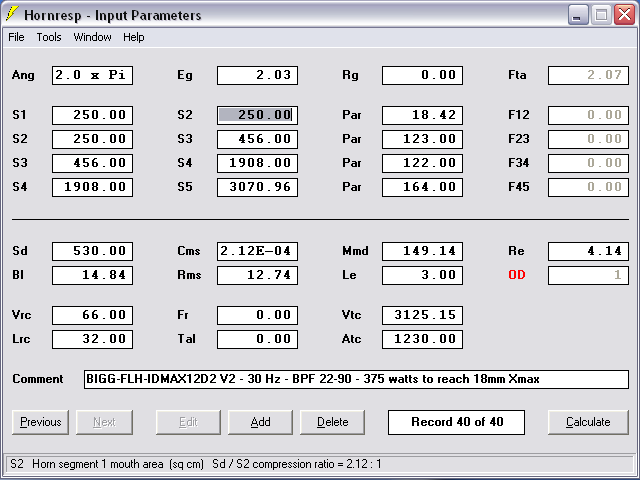The image size is (640, 480).
Task: Click the Add record button
Action: coord(260,422)
